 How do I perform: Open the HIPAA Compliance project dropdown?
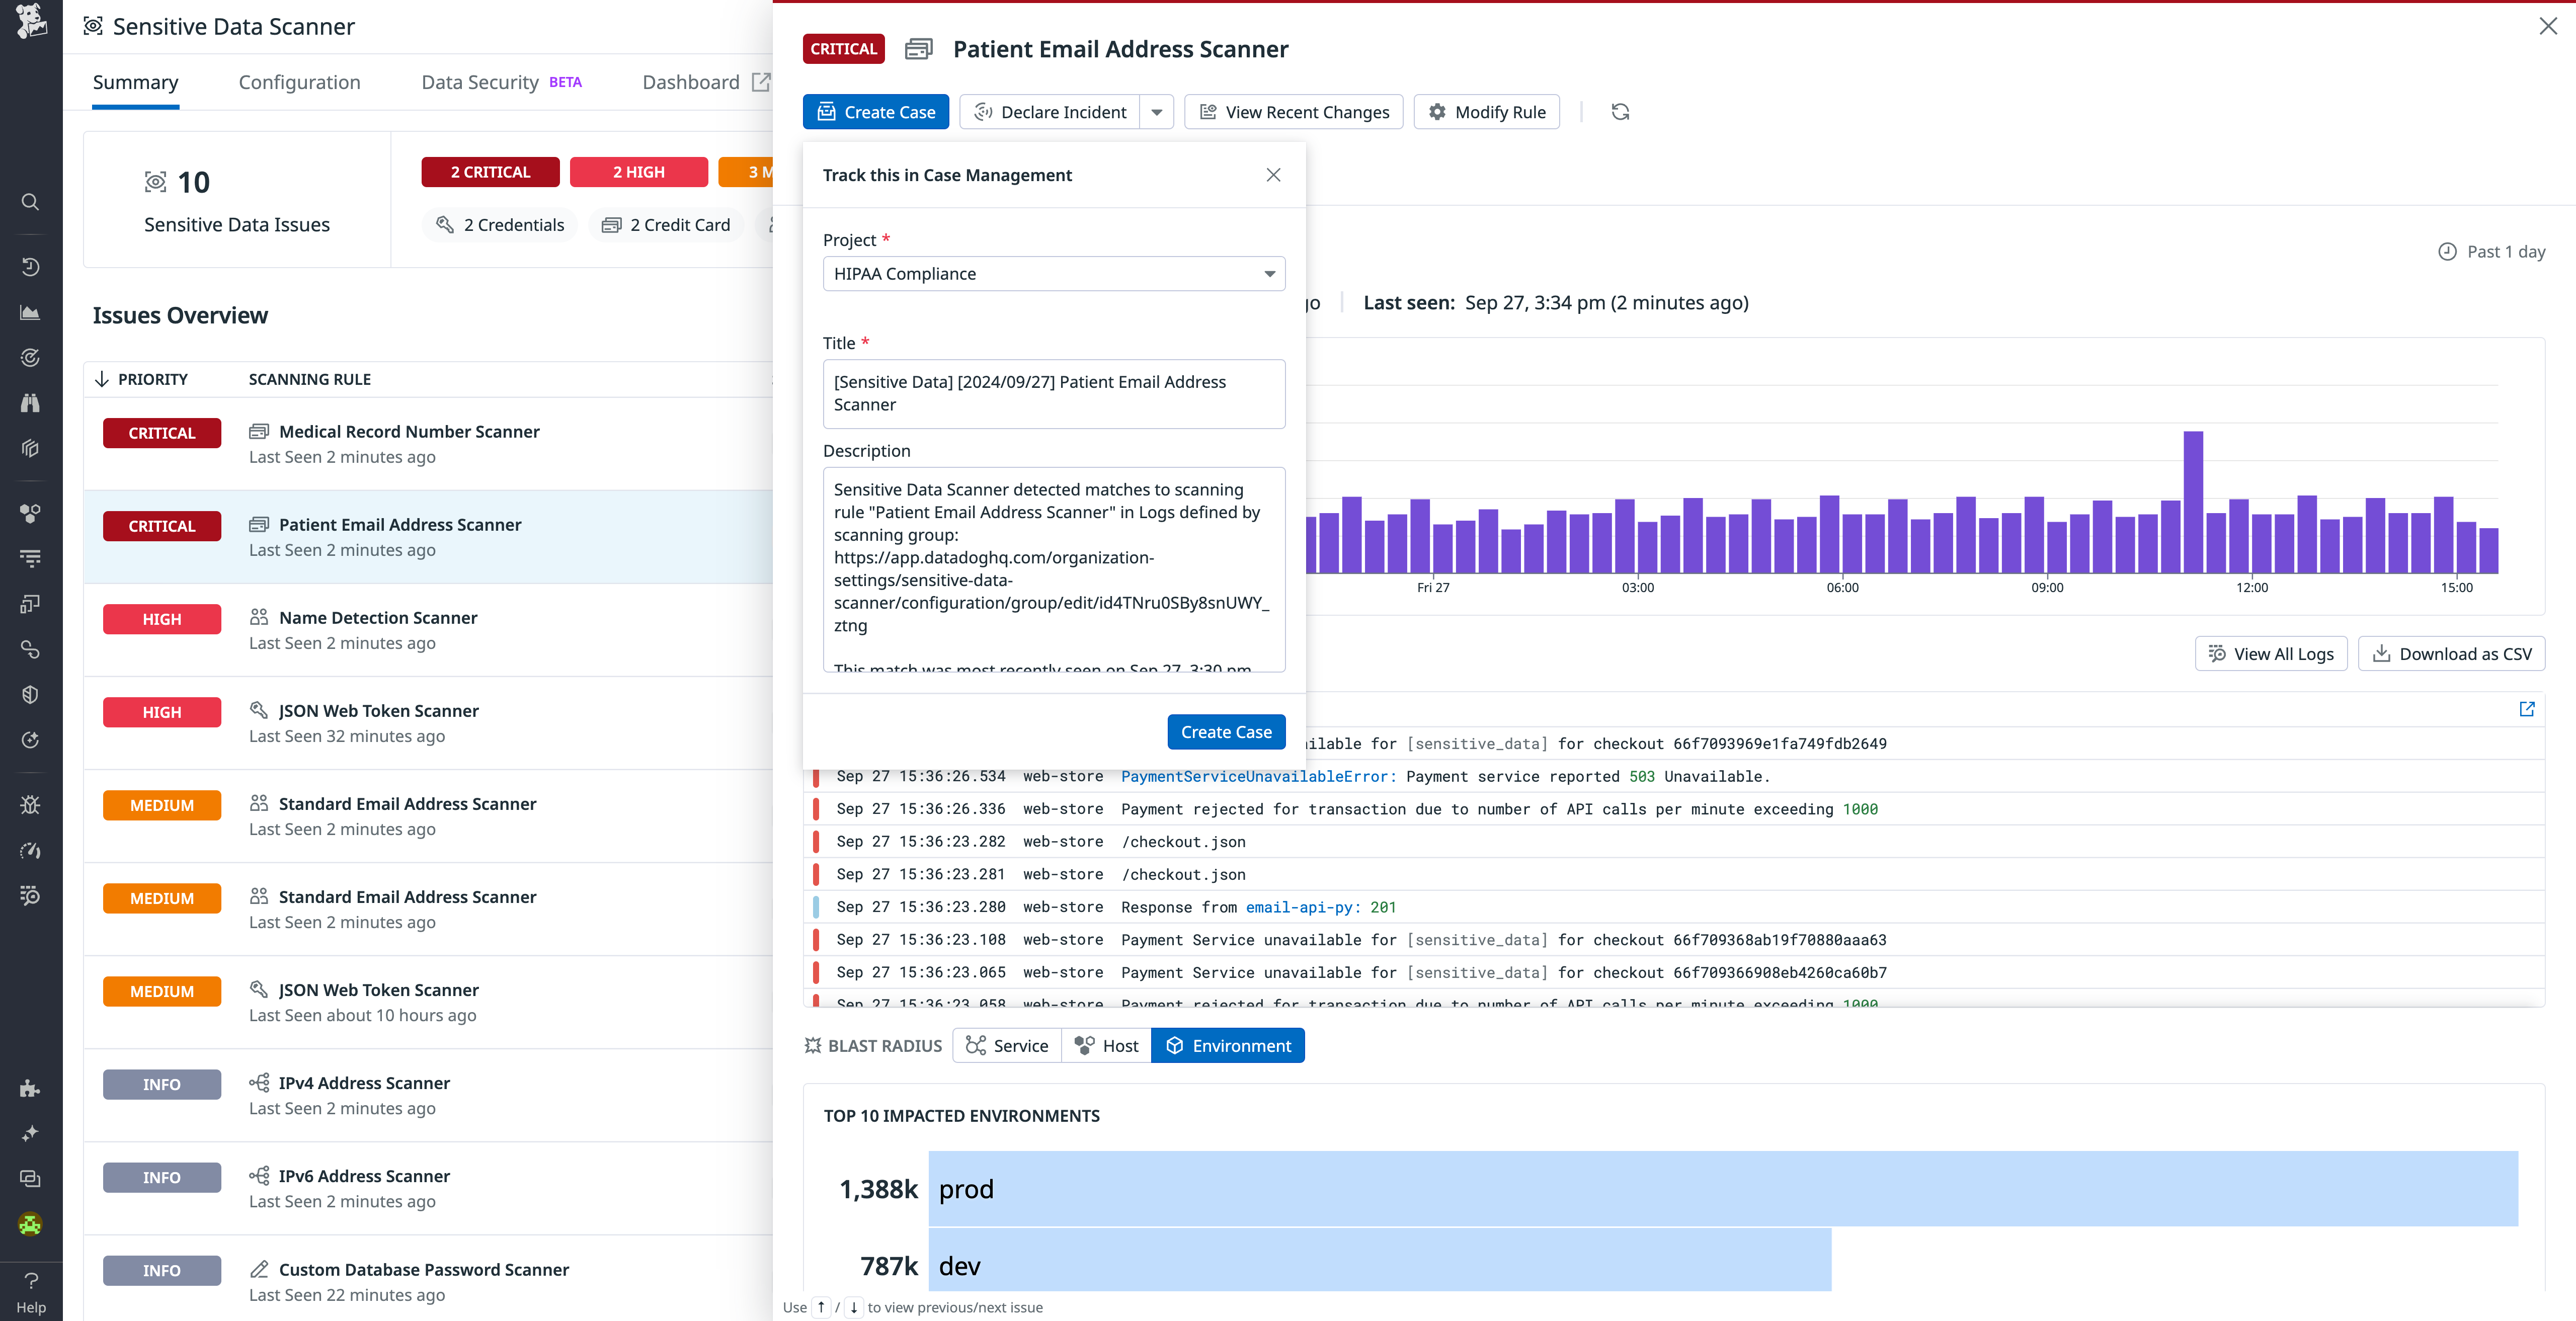[1053, 273]
